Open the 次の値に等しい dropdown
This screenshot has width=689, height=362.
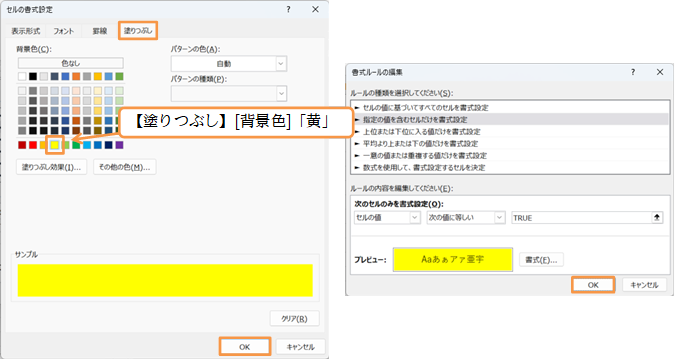click(x=466, y=217)
